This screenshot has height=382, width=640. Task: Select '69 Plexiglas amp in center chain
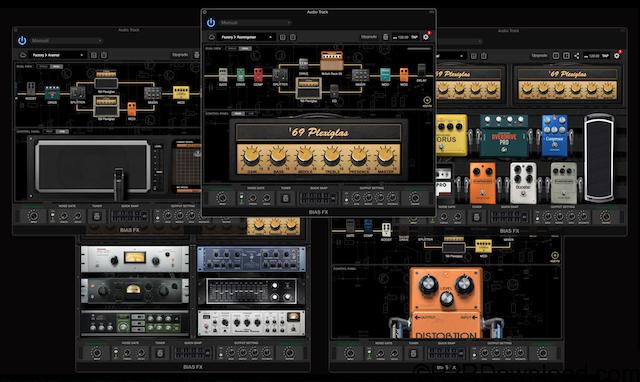pyautogui.click(x=309, y=88)
